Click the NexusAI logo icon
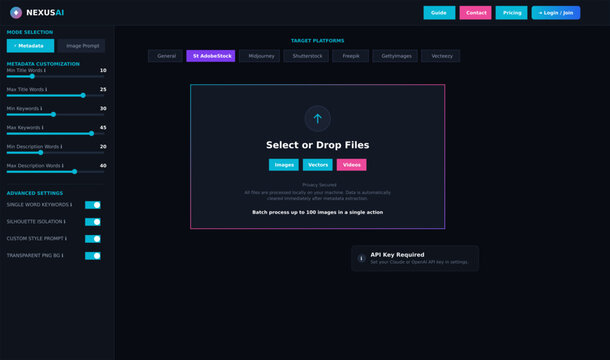 (16, 12)
